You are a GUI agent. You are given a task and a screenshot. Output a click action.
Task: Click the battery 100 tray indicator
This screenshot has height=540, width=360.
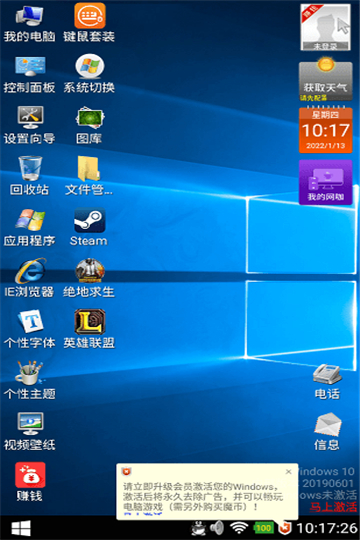(x=264, y=528)
